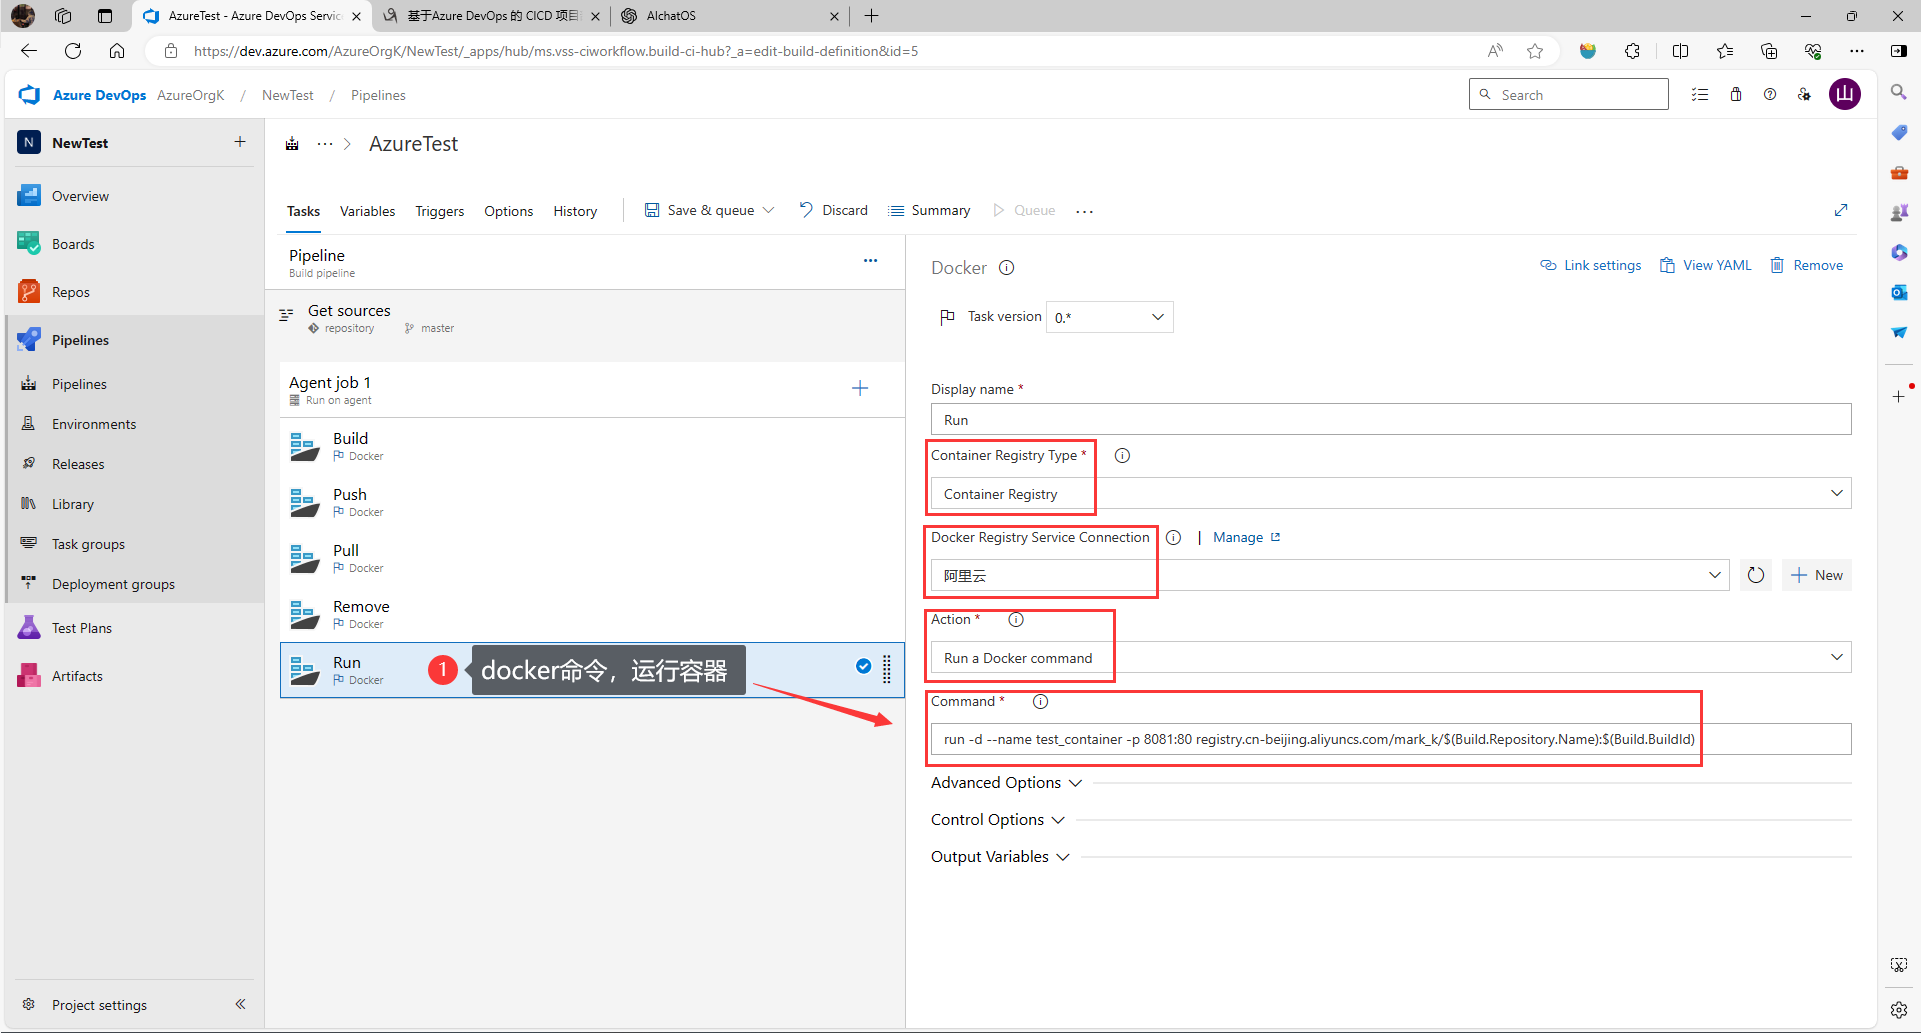Screen dimensions: 1921x1033
Task: Open the pipeline Summary
Action: [930, 210]
